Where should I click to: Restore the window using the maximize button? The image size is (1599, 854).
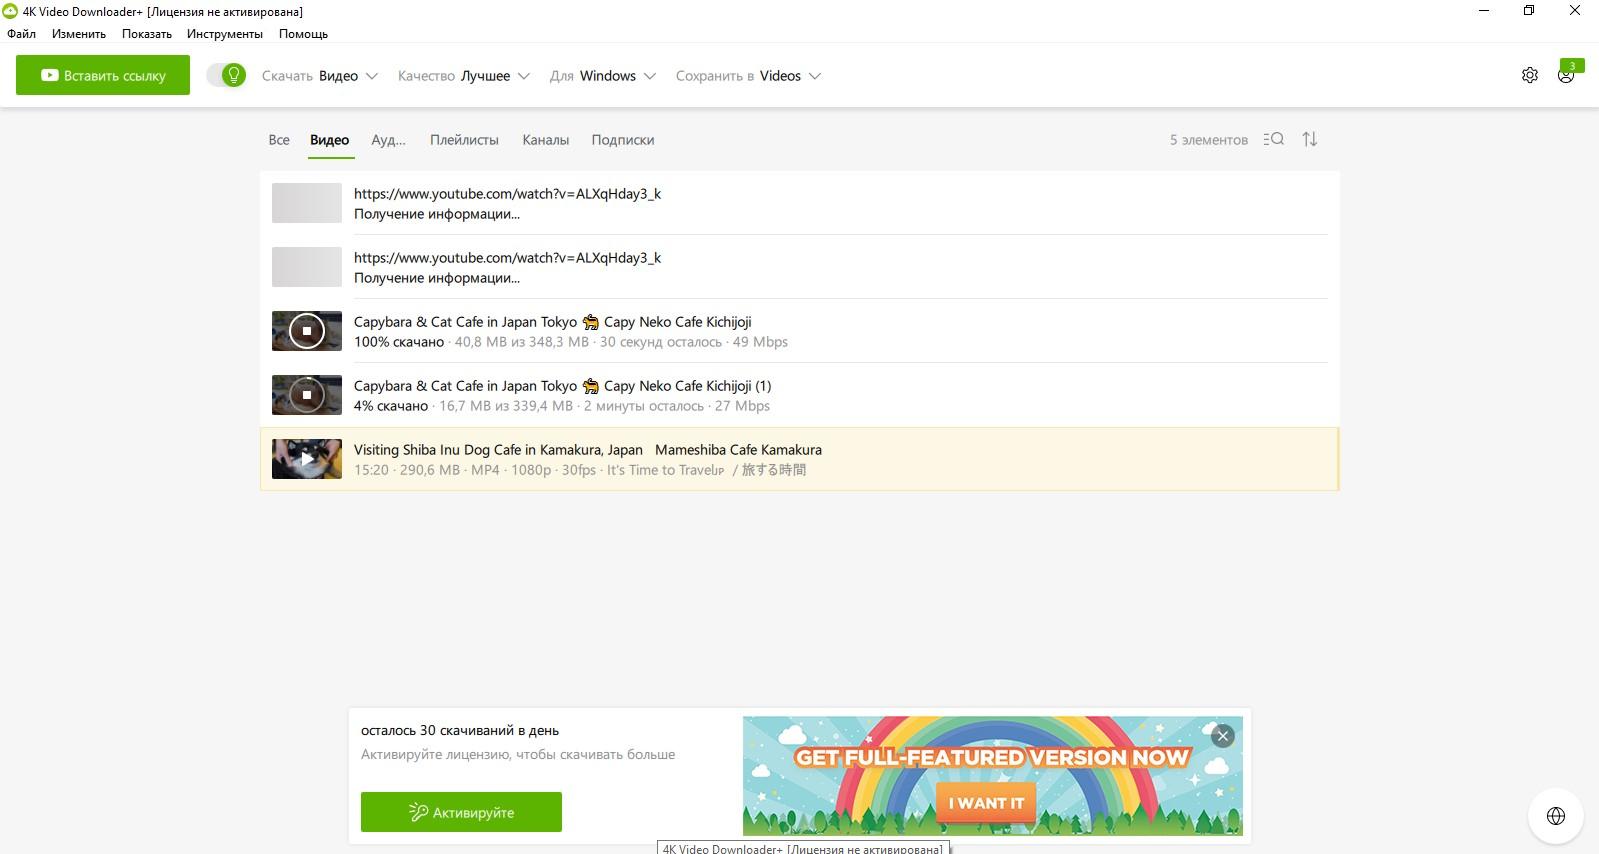(x=1529, y=11)
